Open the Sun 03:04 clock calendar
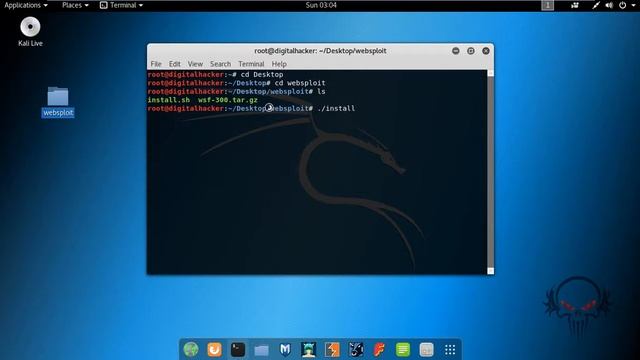The image size is (640, 360). [x=321, y=5]
